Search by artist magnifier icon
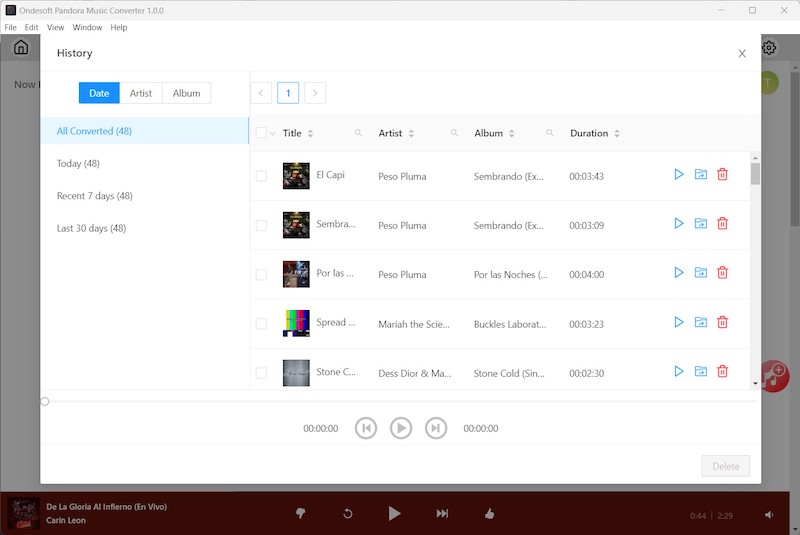800x535 pixels. tap(454, 133)
